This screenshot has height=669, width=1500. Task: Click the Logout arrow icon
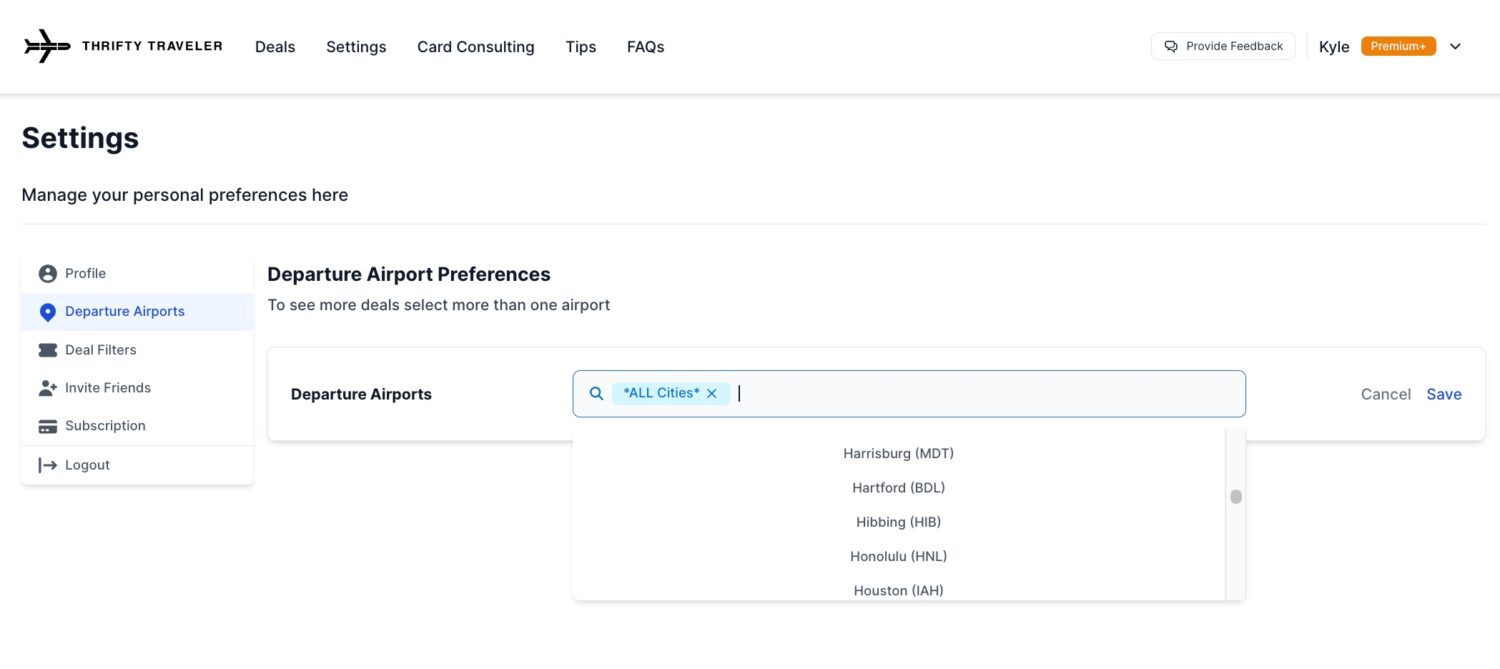point(48,463)
